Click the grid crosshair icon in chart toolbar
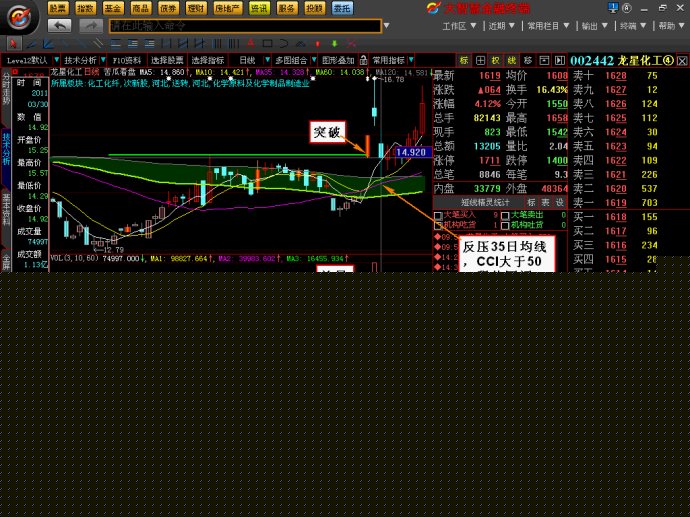Screen dimensions: 690x517 [x=480, y=60]
